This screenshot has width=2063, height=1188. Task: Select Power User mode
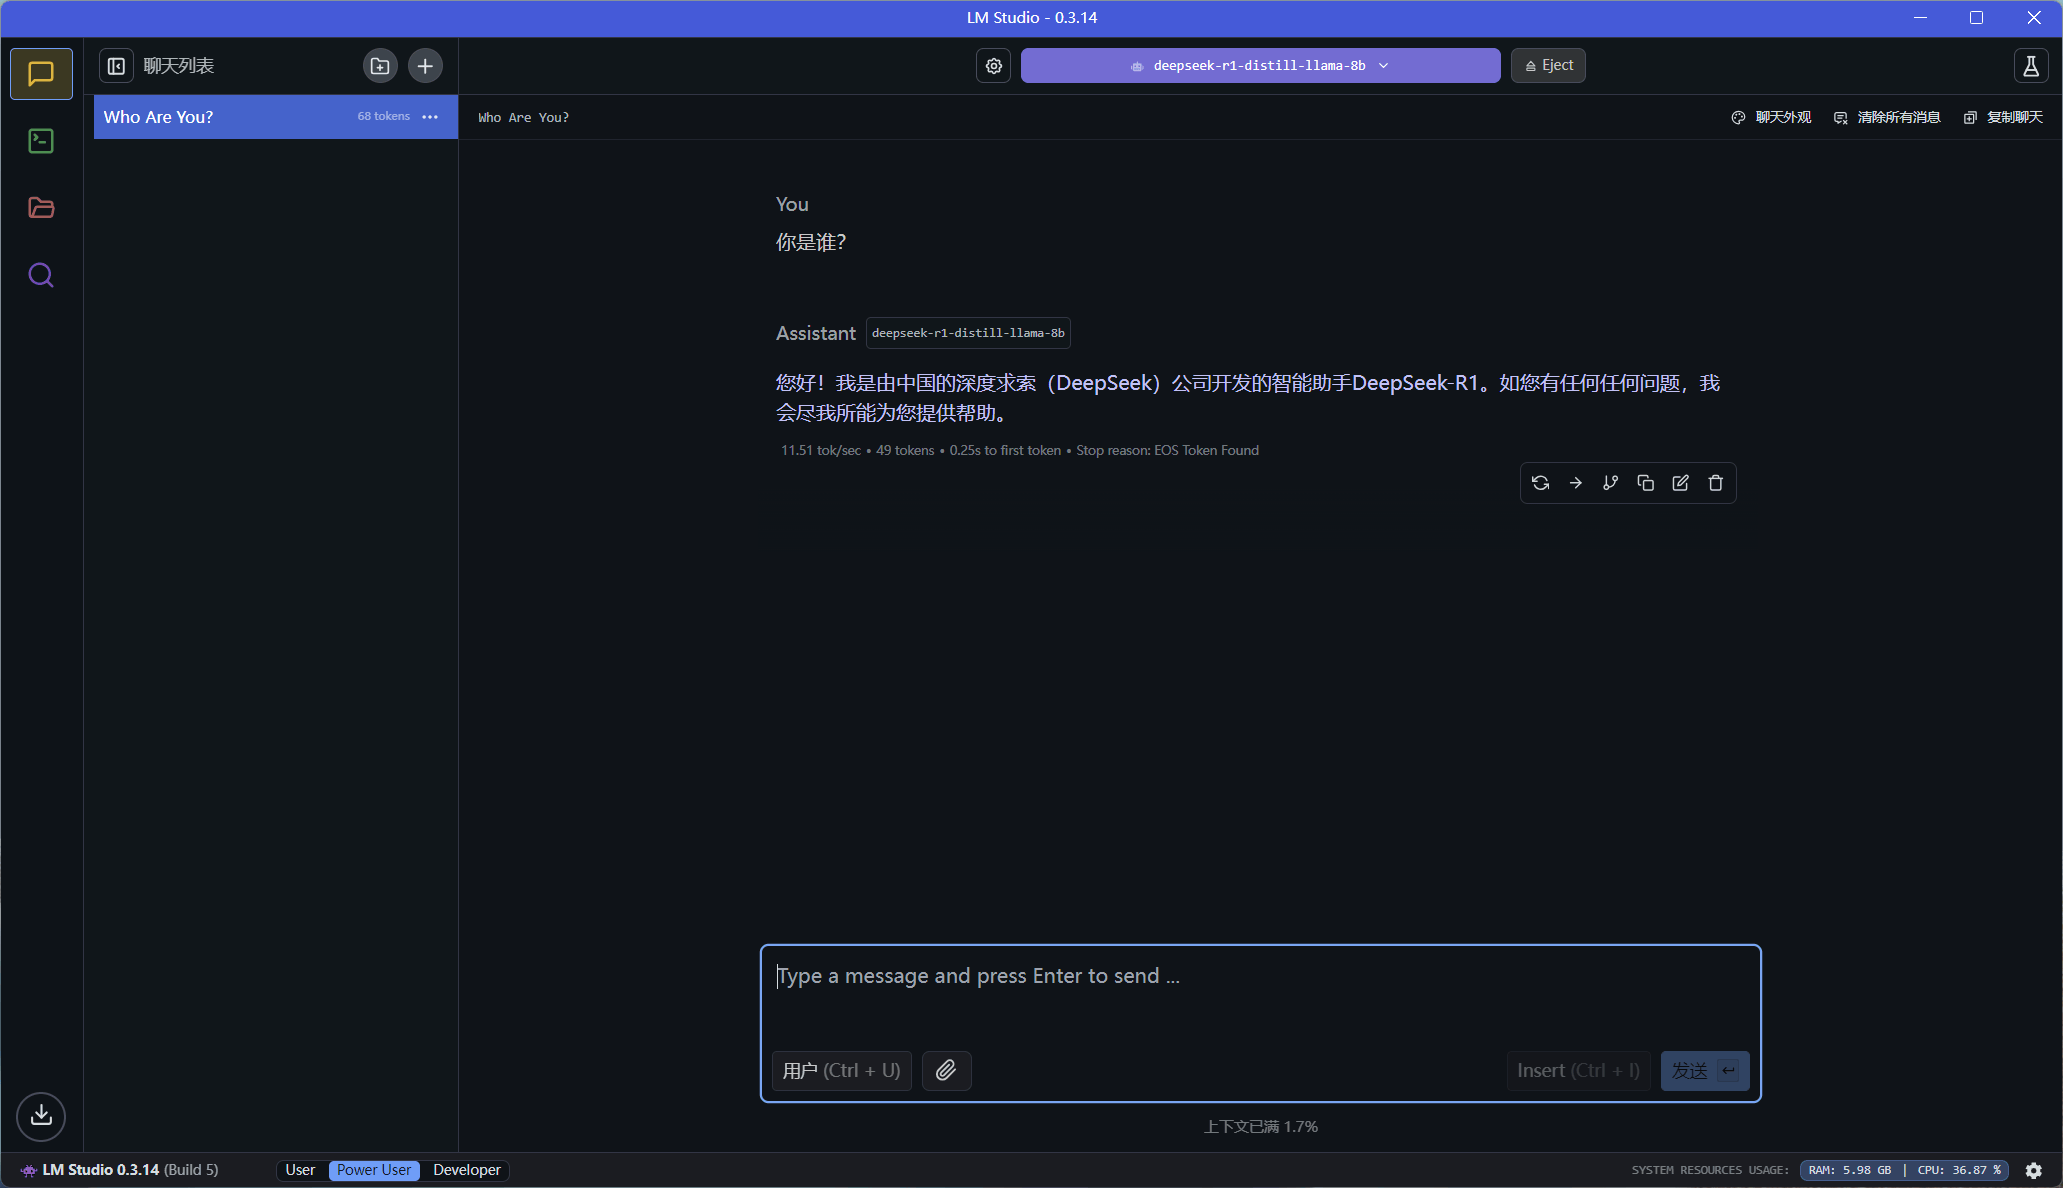point(373,1170)
